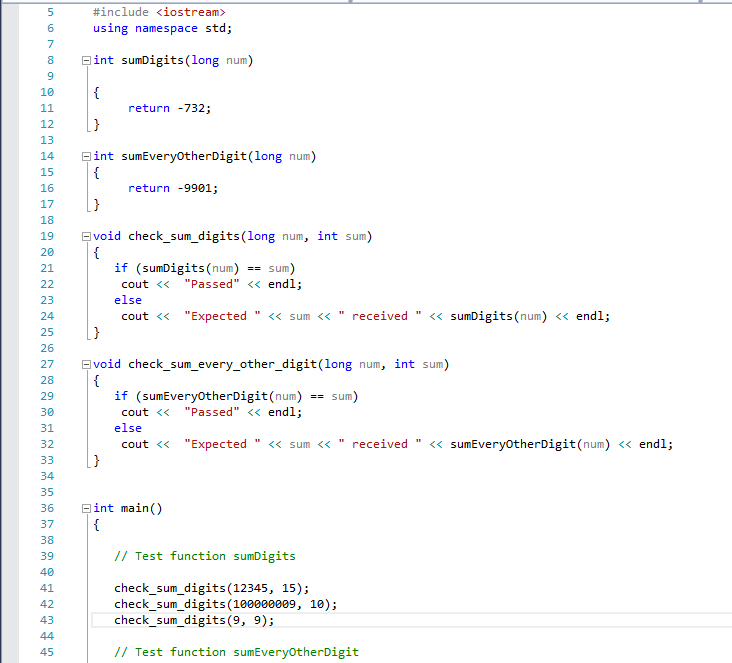This screenshot has height=663, width=732.
Task: Click the 'return -732;' statement
Action: (169, 108)
